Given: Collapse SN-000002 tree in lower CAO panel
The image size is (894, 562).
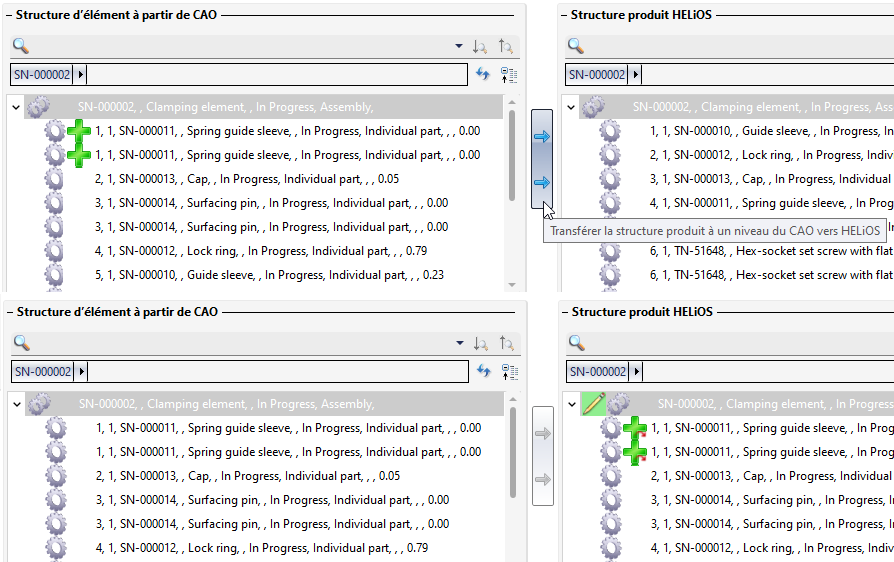Looking at the screenshot, I should click(x=17, y=404).
